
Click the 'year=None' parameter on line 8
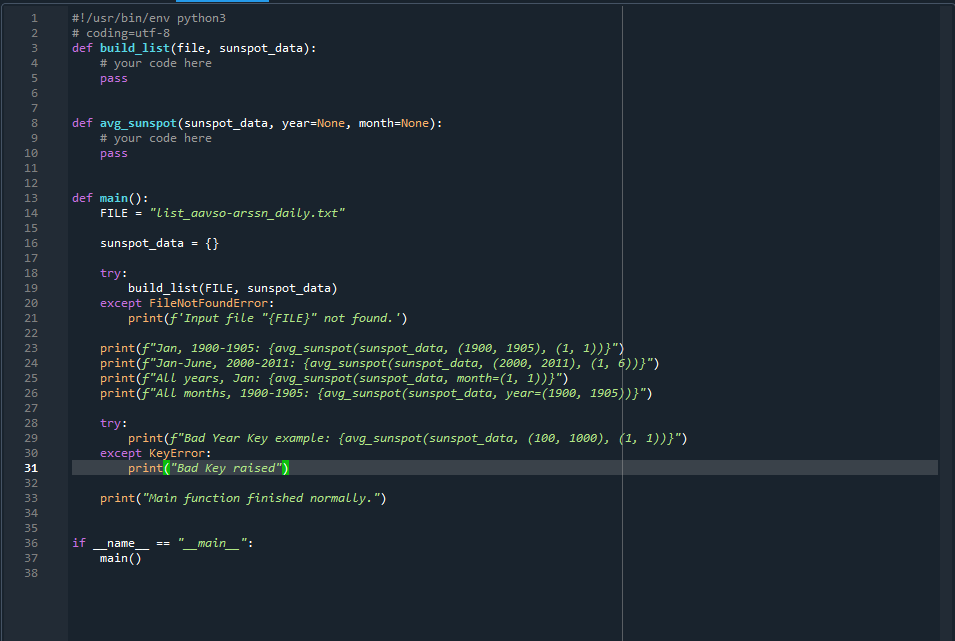pos(313,123)
